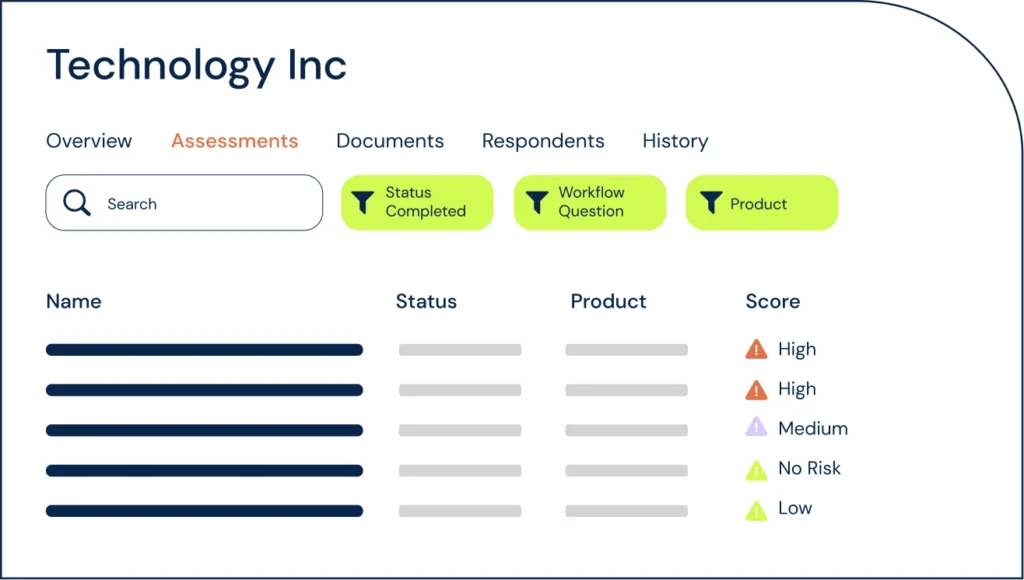Image resolution: width=1024 pixels, height=580 pixels.
Task: Click the funnel icon on Status filter
Action: pos(364,203)
